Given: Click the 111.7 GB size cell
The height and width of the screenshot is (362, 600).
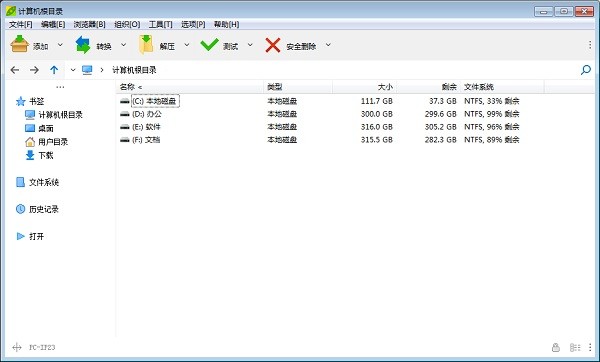Looking at the screenshot, I should click(377, 101).
